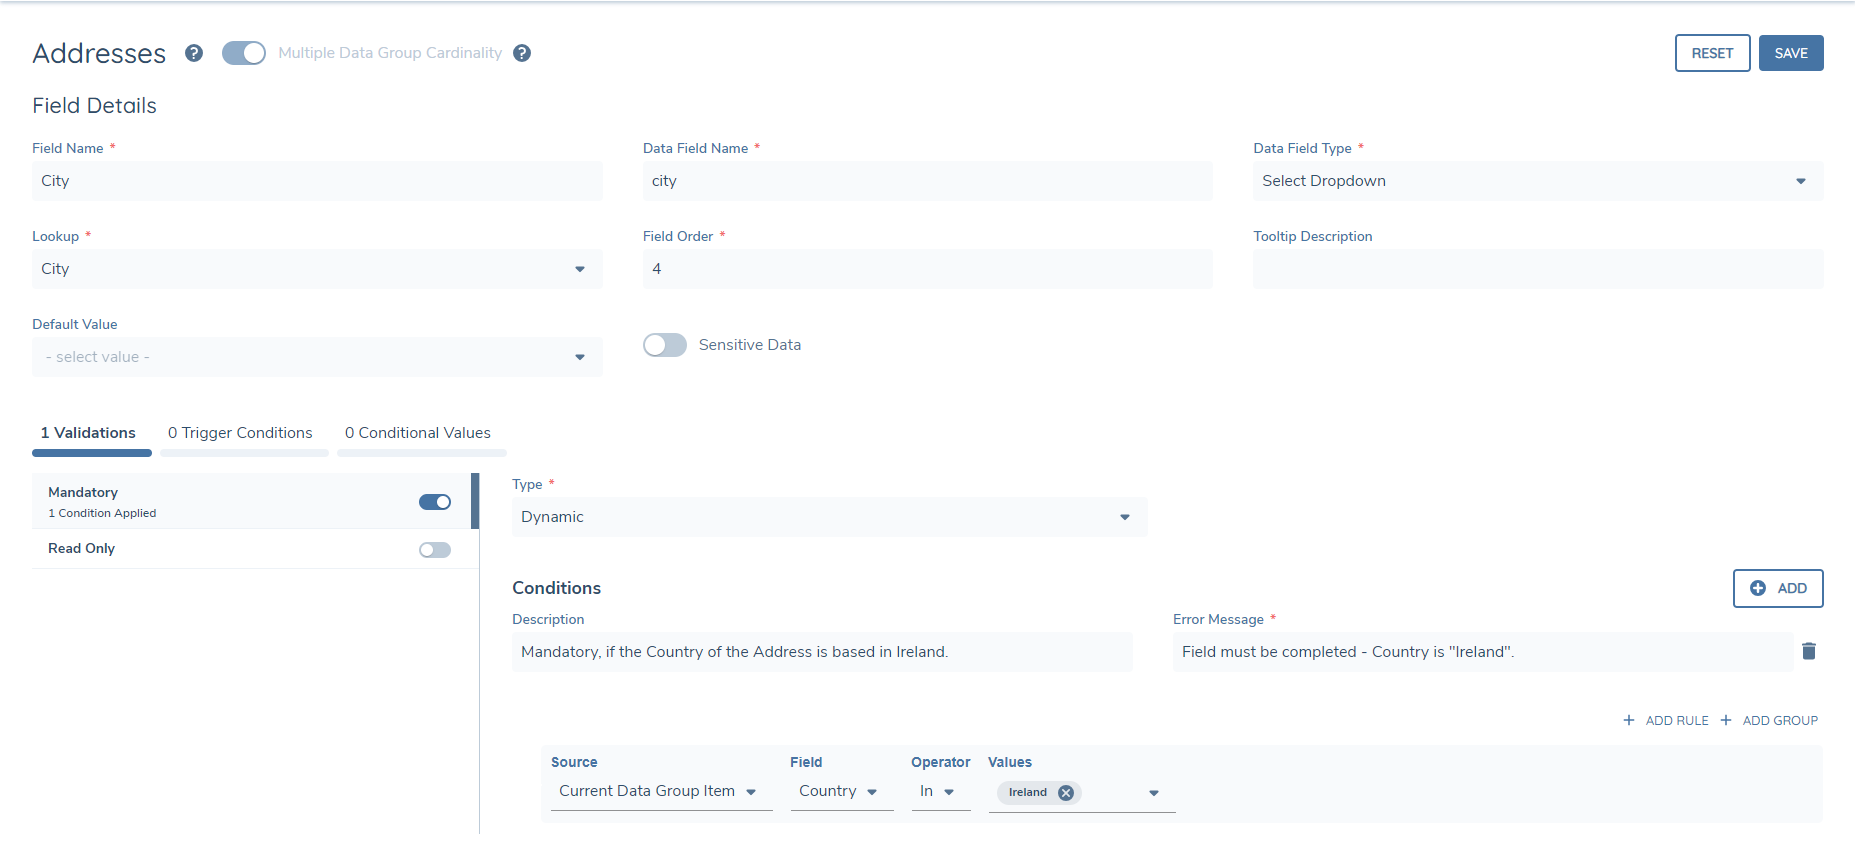
Task: Toggle Multiple Data Group Cardinality switch
Action: tap(244, 53)
